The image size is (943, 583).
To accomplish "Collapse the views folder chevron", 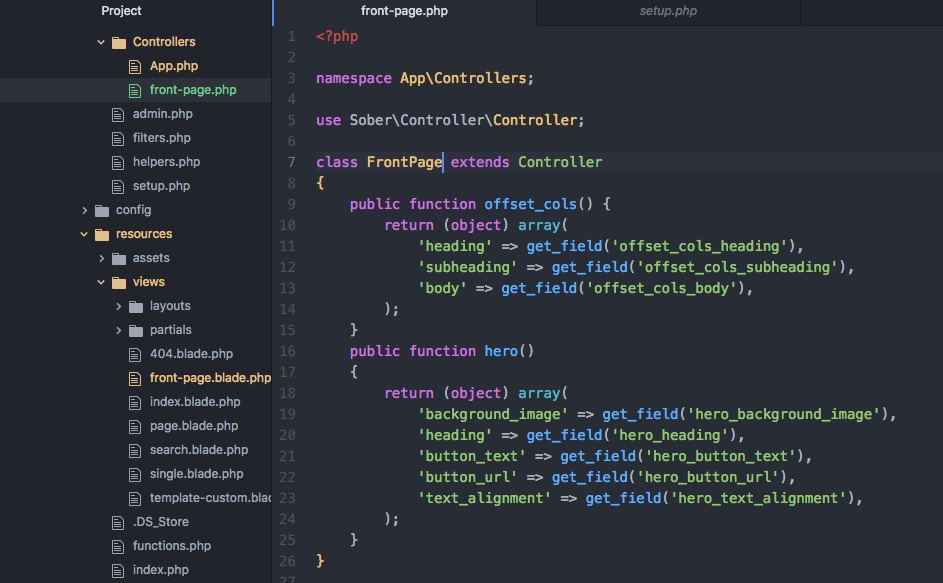I will 101,282.
